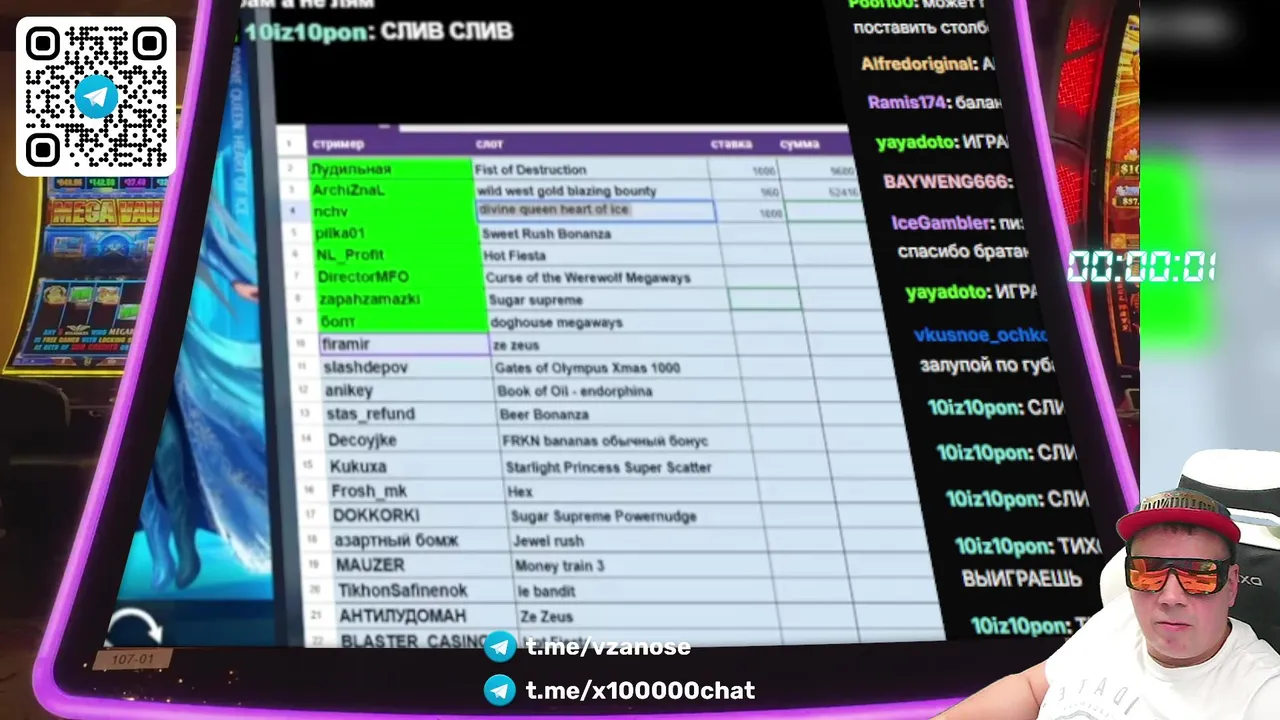Select the 'болт' streamer cell
Viewport: 1280px width, 720px height.
tap(404, 321)
